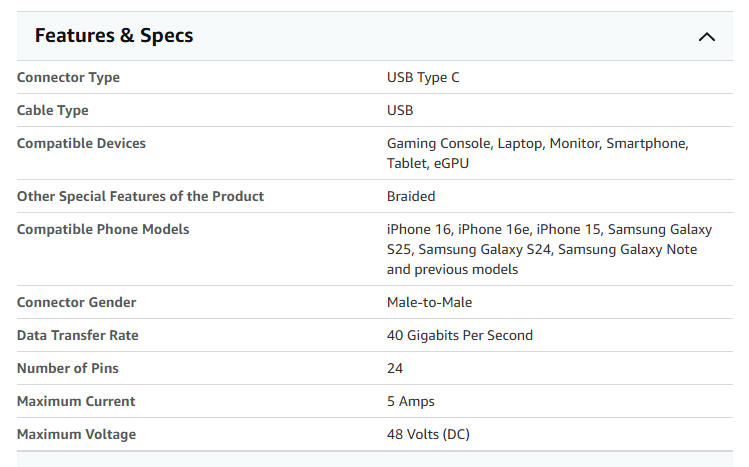The height and width of the screenshot is (467, 749).
Task: Click the Compatible Devices label
Action: pos(81,144)
